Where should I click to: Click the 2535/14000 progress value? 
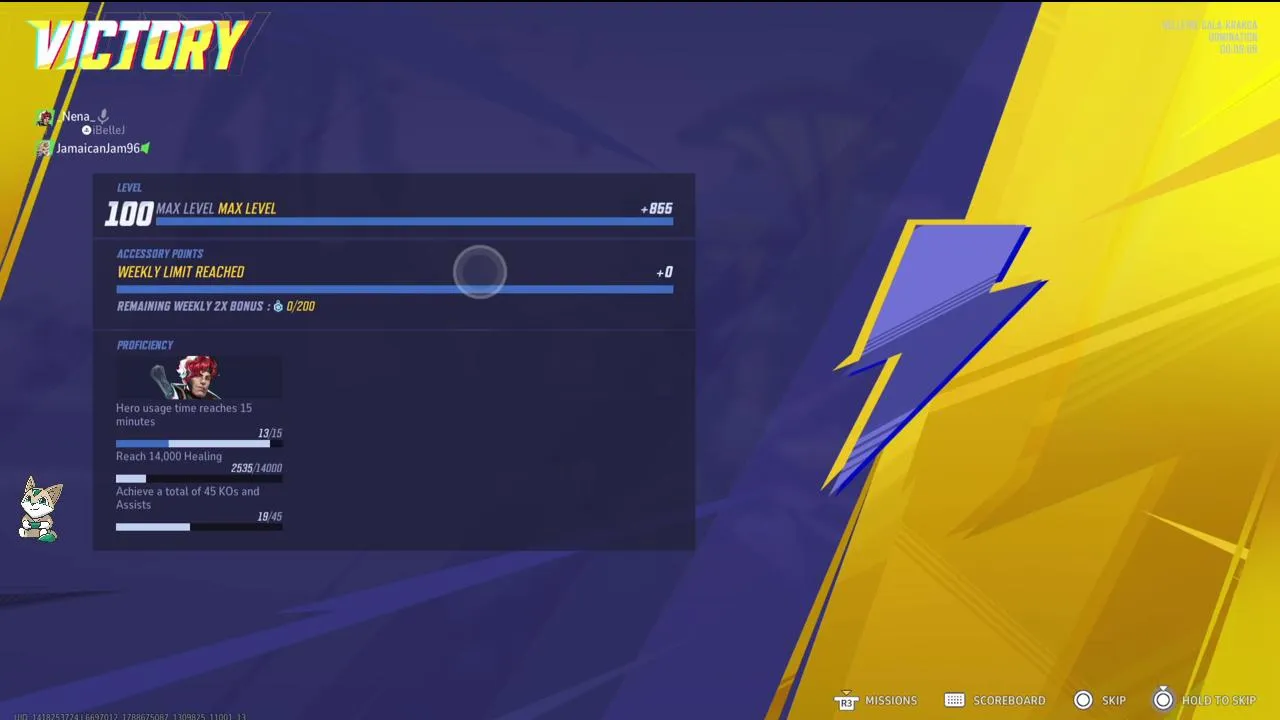[x=256, y=468]
